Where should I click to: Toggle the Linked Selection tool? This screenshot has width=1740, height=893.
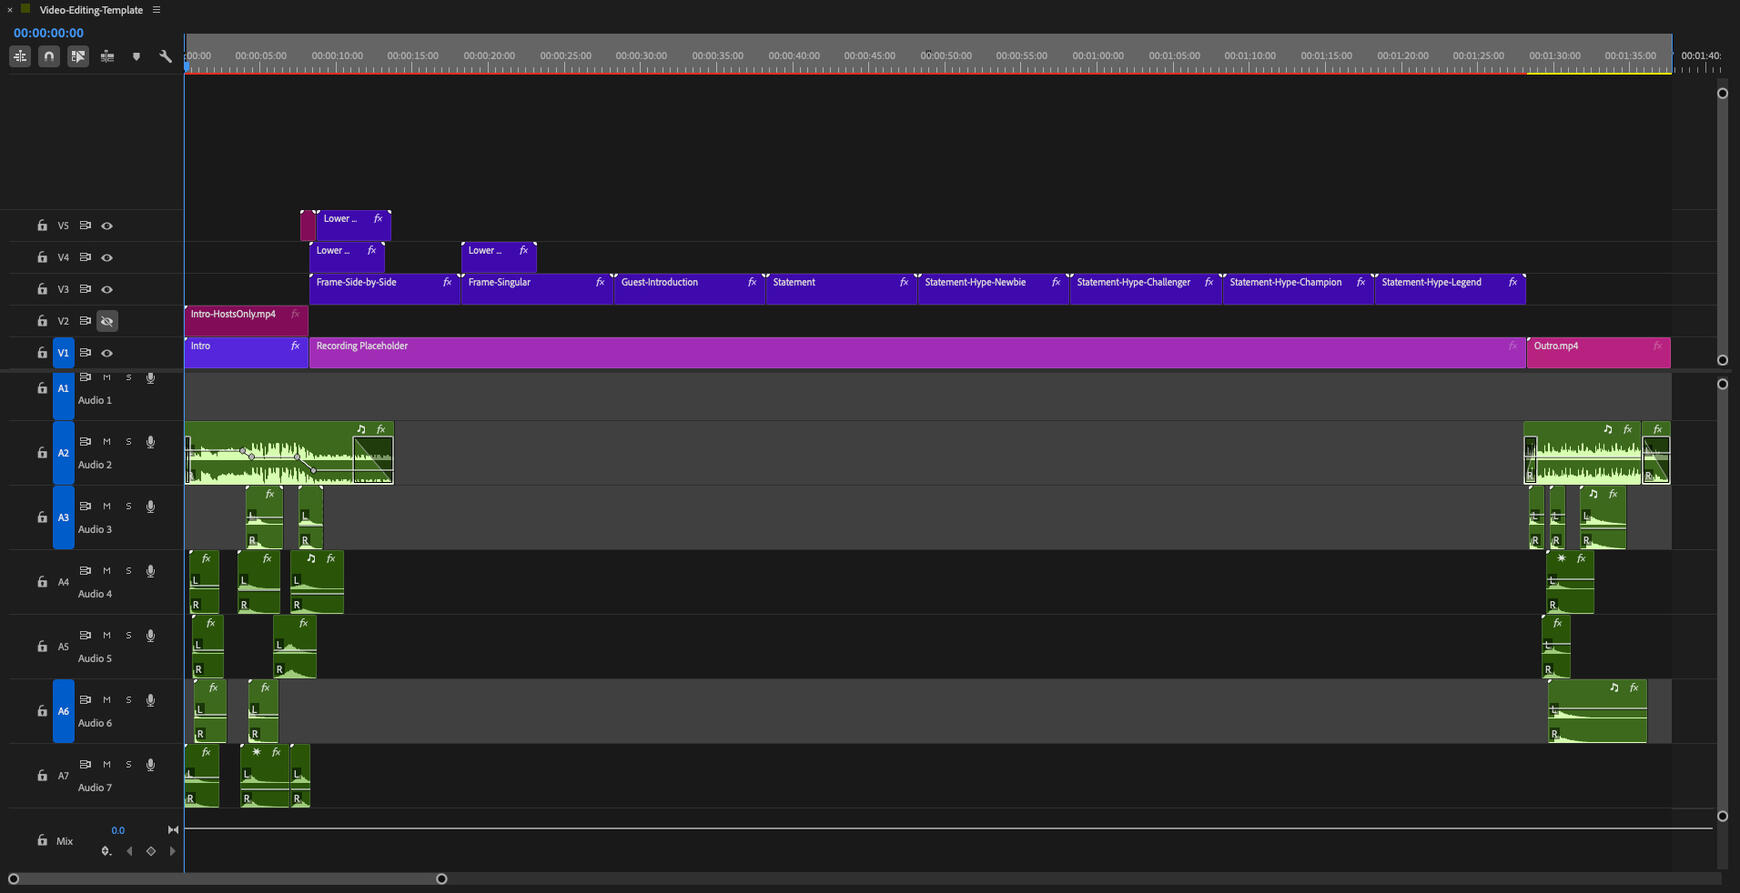click(x=78, y=57)
